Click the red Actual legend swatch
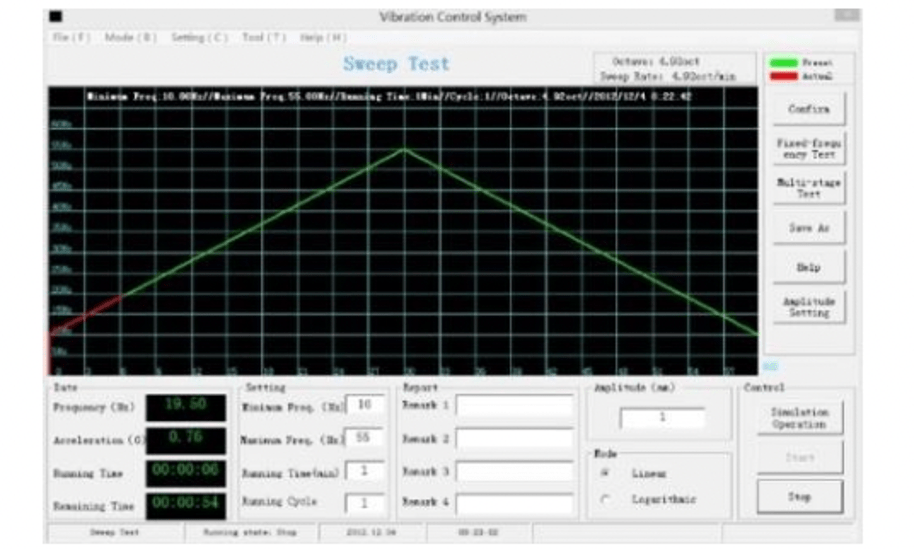Screen dimensions: 914x549 784,75
